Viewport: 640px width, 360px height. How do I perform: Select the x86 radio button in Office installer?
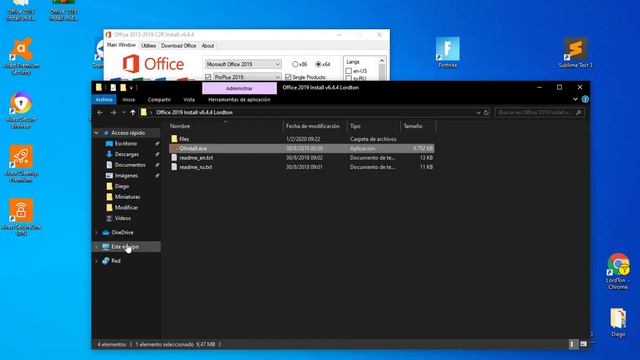click(295, 64)
